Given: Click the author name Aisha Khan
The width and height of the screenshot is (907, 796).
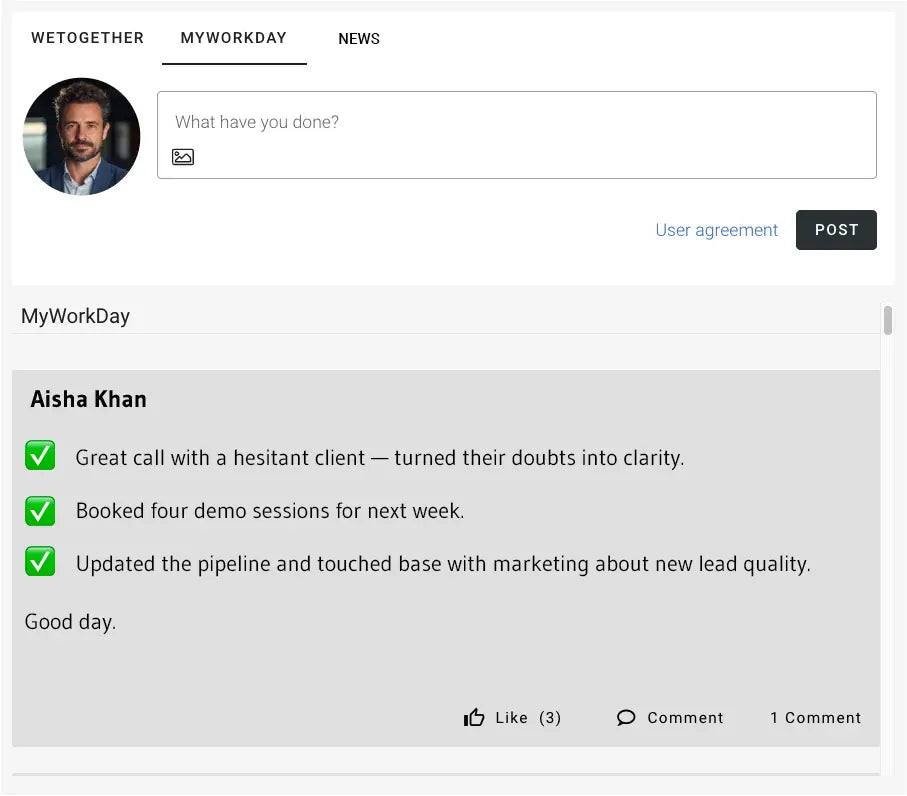Looking at the screenshot, I should pos(89,399).
